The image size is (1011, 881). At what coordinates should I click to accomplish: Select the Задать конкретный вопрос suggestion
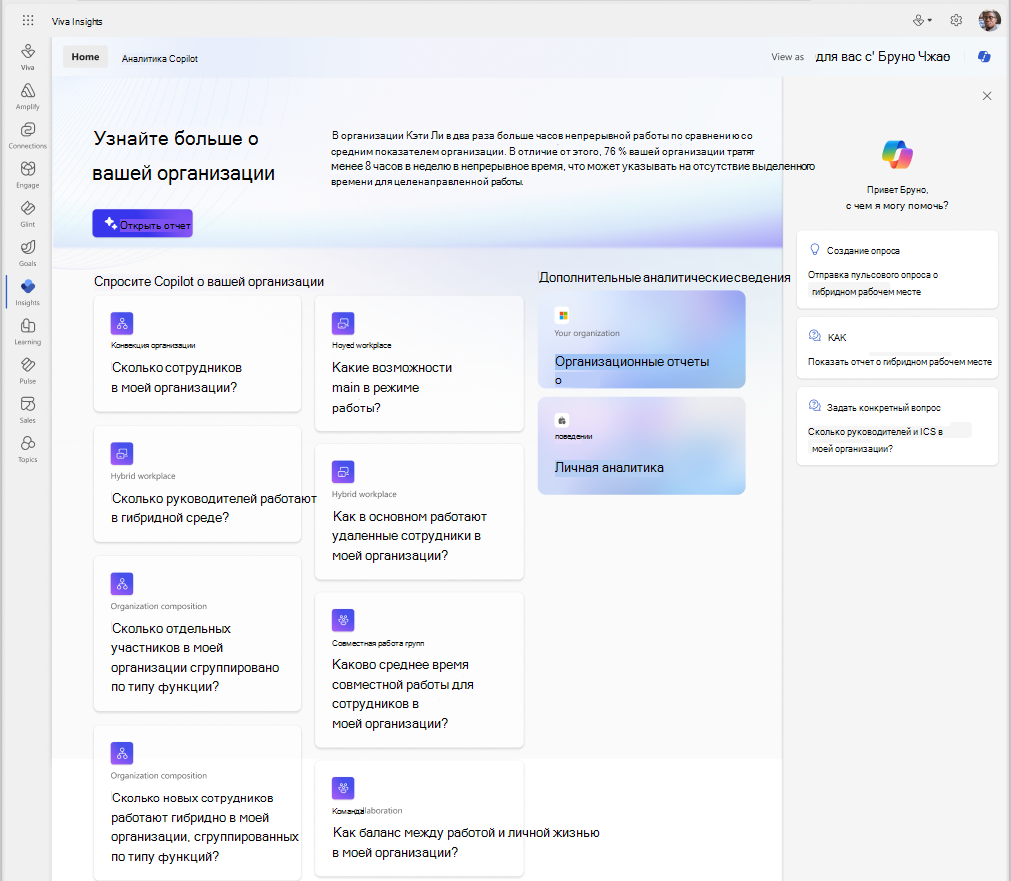897,426
